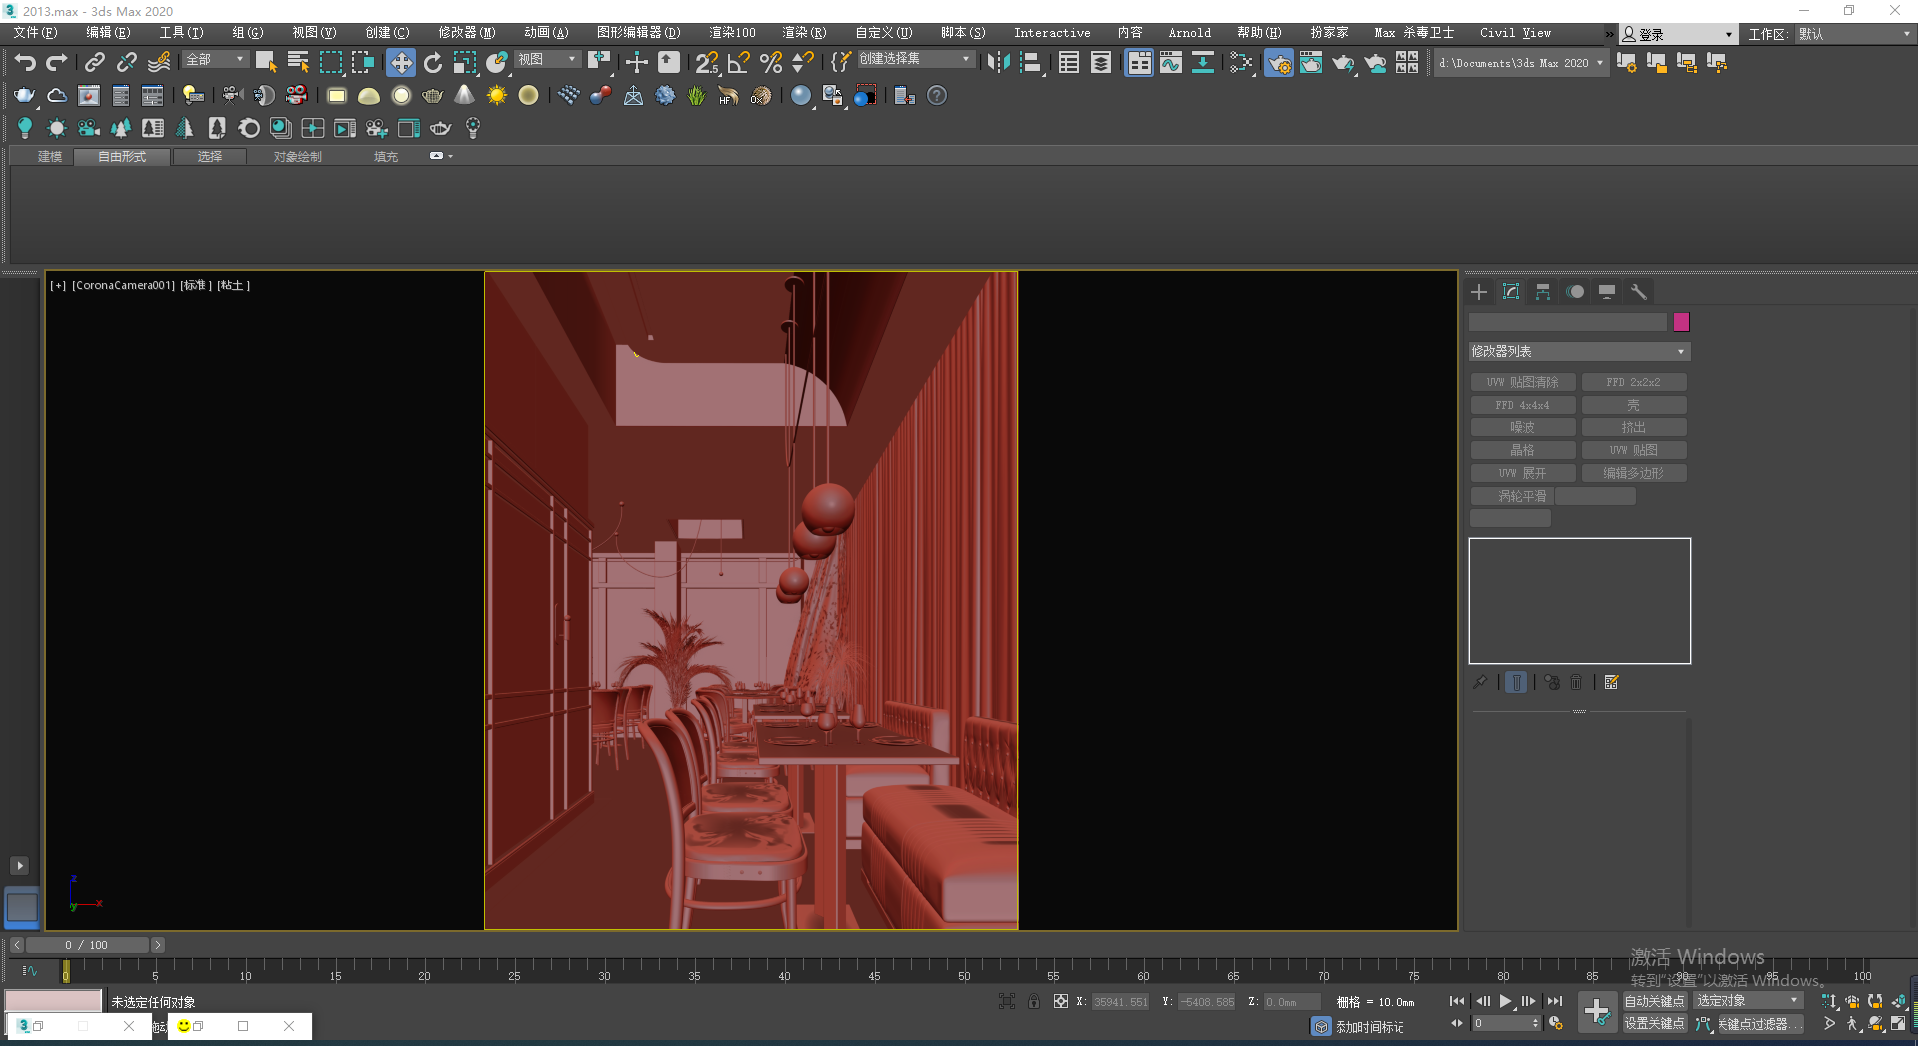Toggle Auto Key (自动关键点) mode
Image resolution: width=1918 pixels, height=1046 pixels.
coord(1654,1001)
